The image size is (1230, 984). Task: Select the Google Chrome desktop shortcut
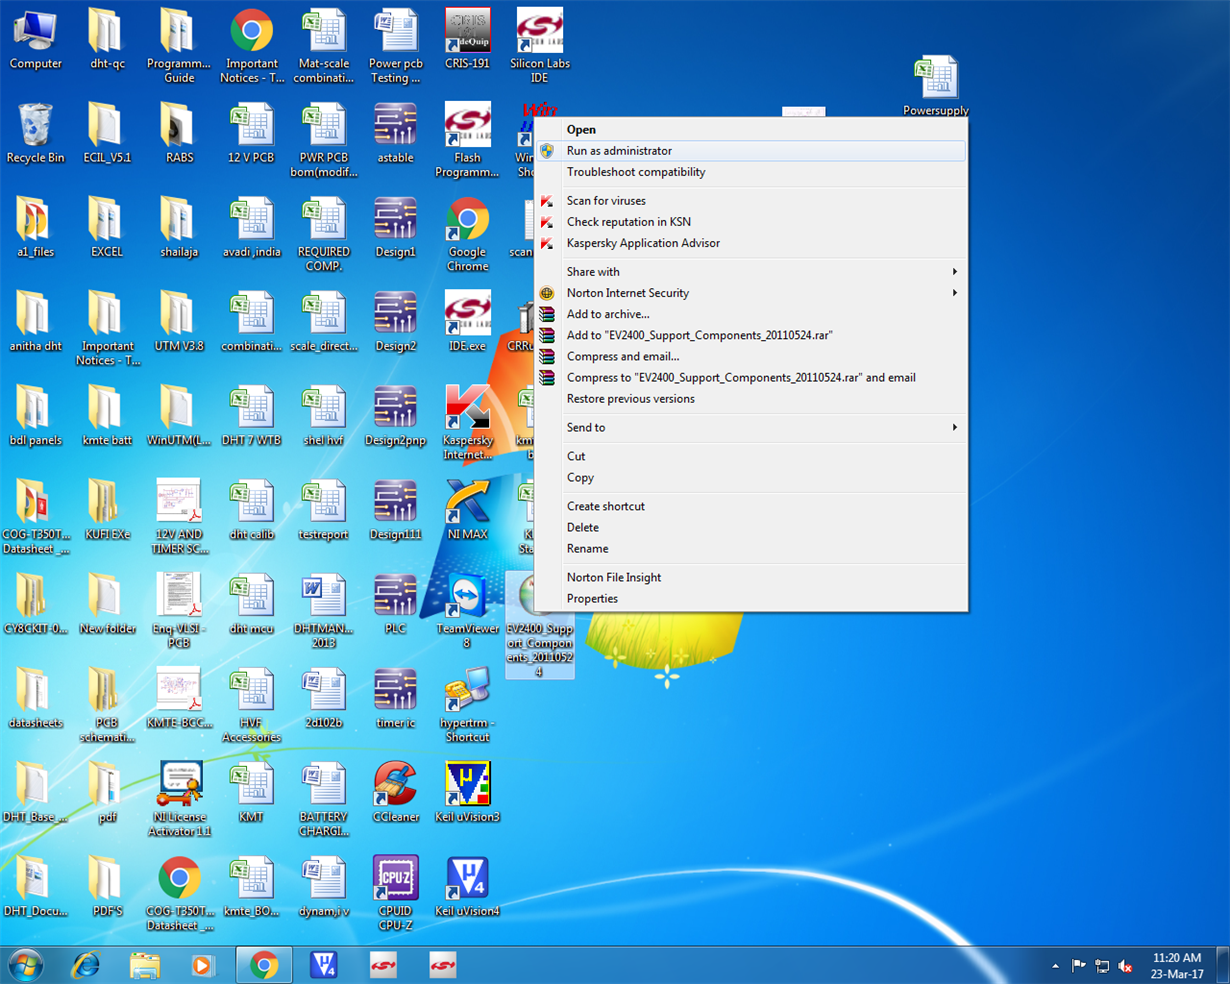(468, 235)
